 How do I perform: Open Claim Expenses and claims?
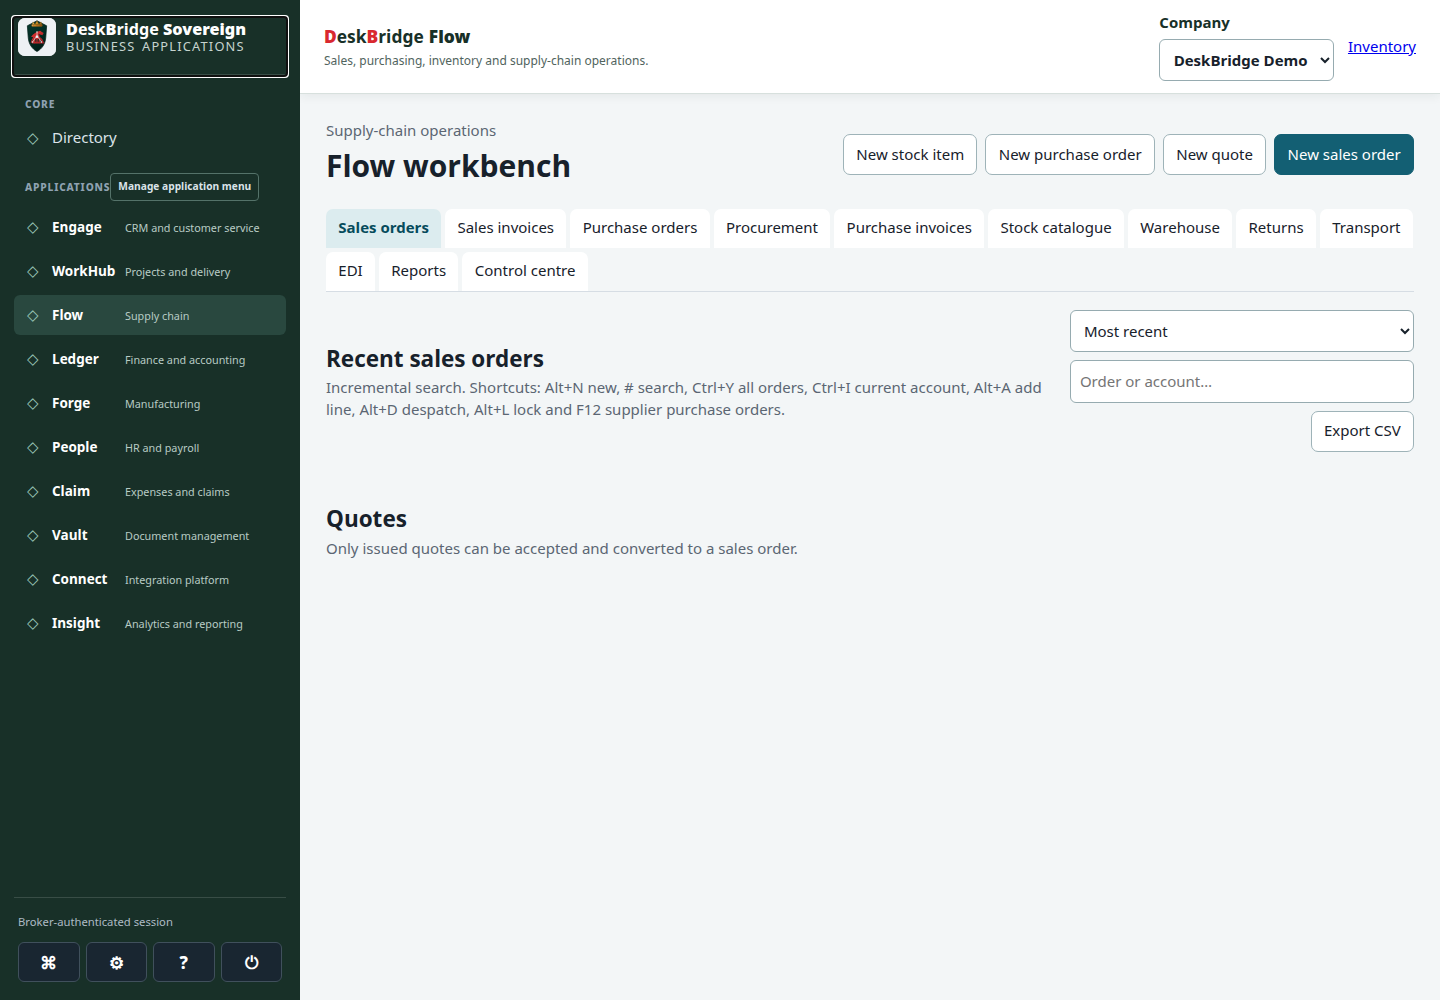[150, 491]
